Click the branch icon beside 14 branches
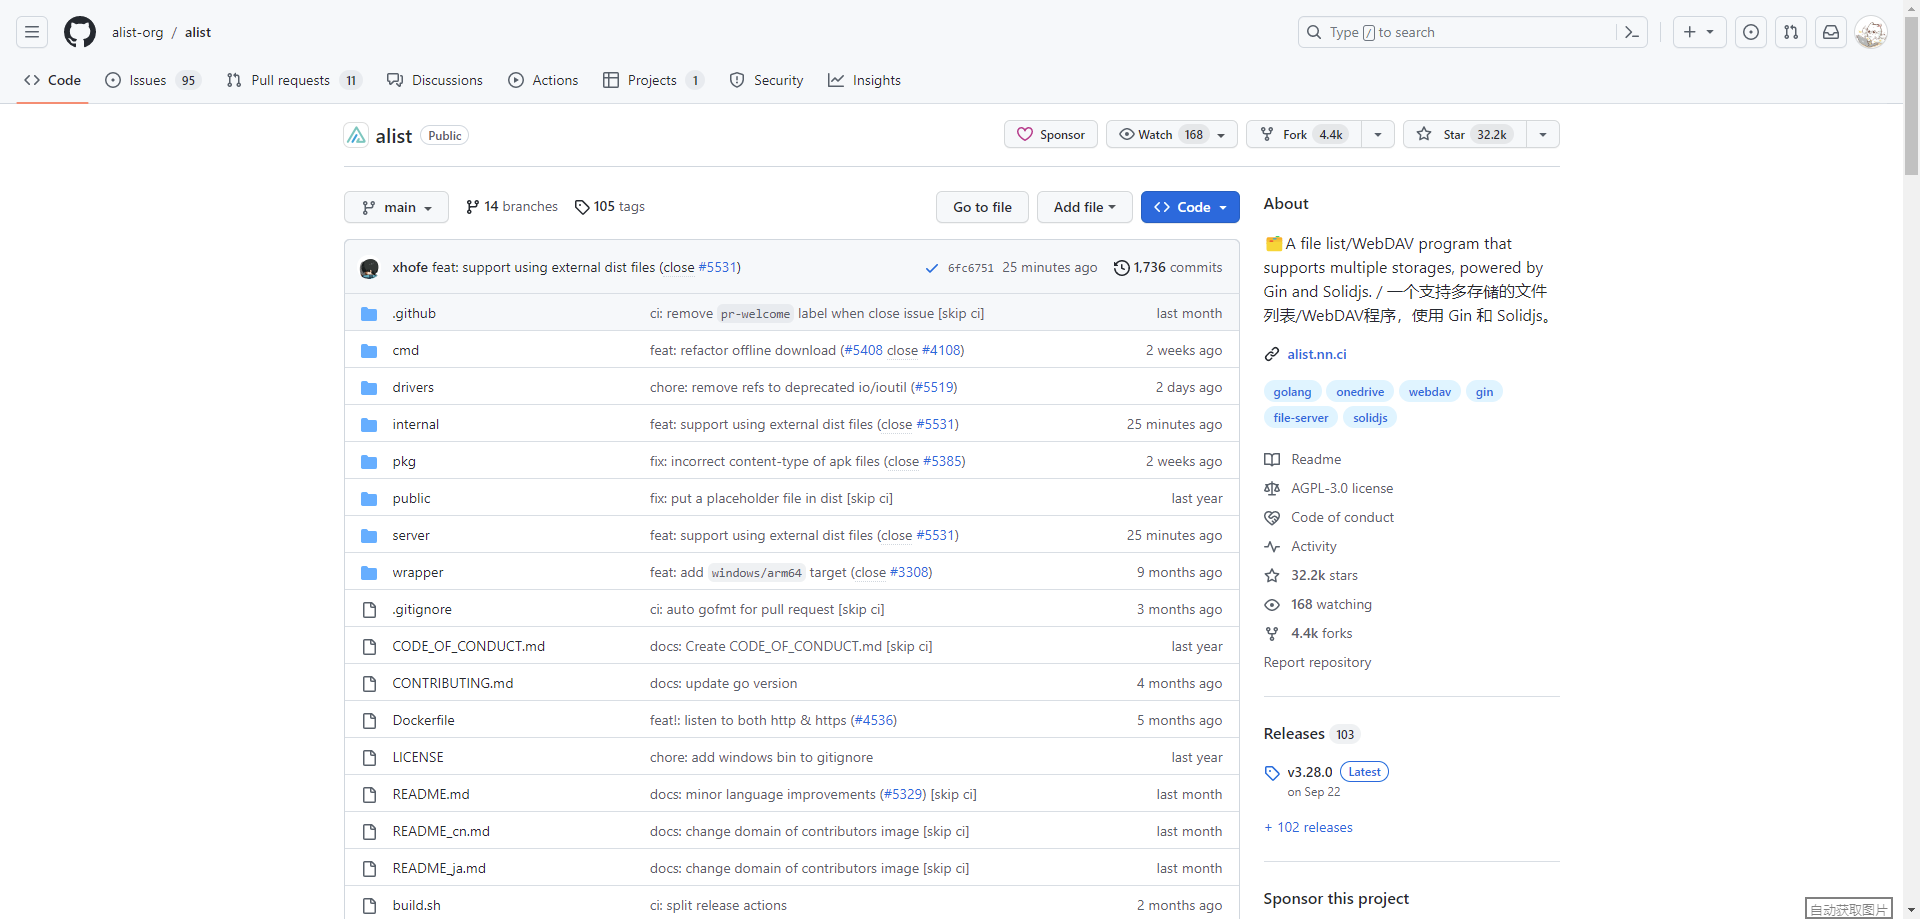Screen dimensions: 1920x919 click(473, 207)
